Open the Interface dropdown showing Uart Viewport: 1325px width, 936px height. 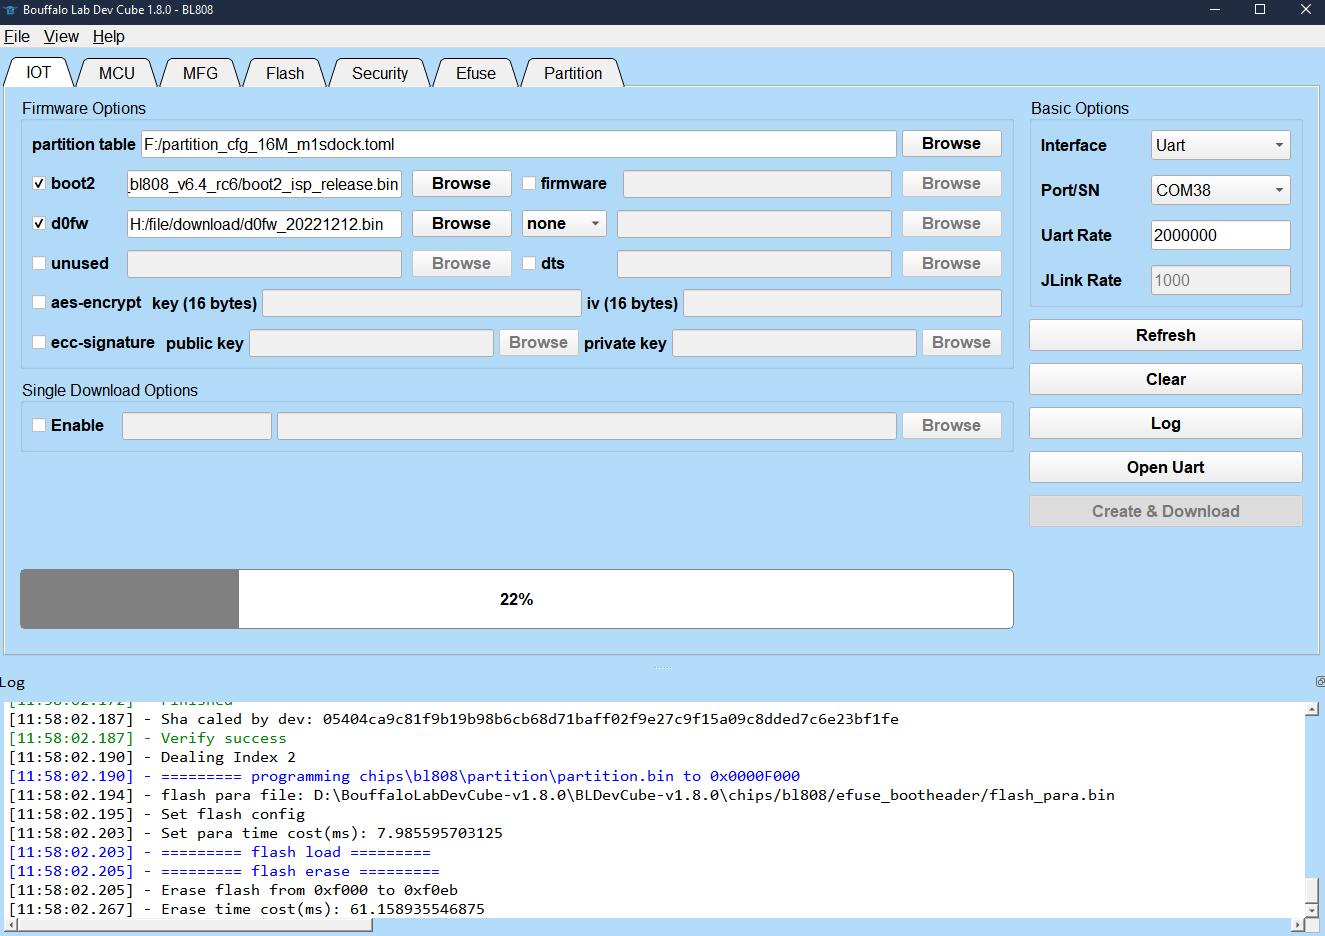(x=1220, y=145)
